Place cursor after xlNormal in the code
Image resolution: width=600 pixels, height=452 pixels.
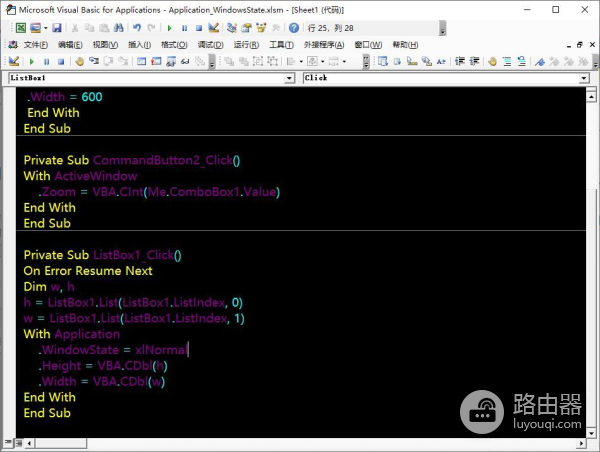[188, 350]
